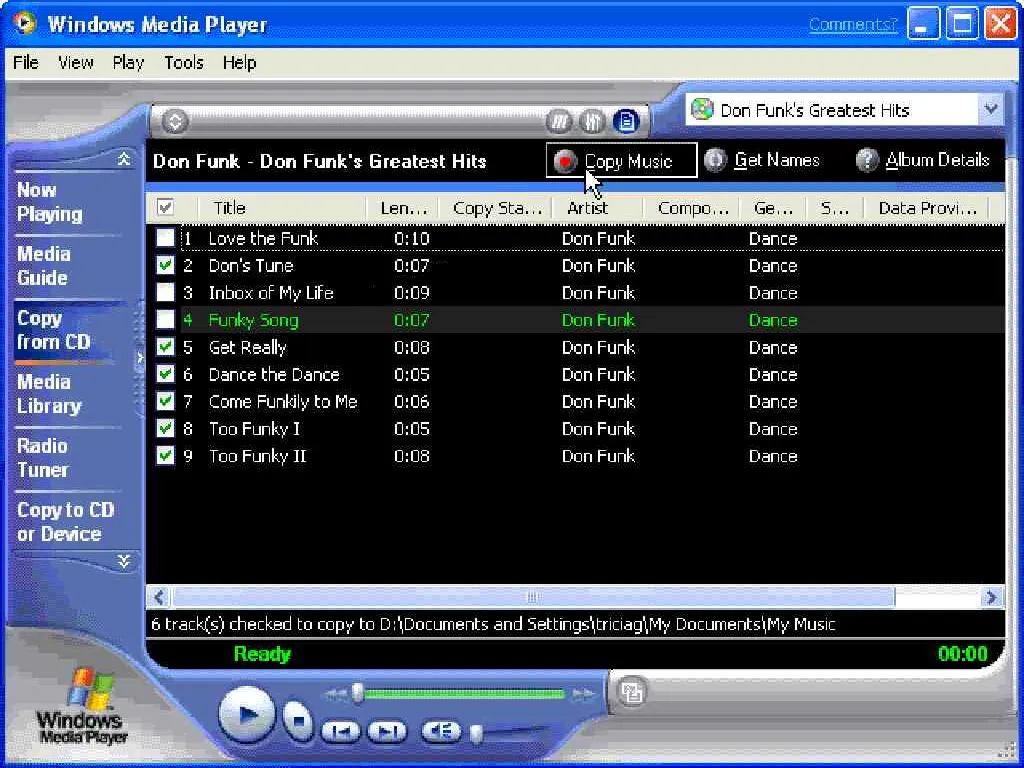Viewport: 1024px width, 768px height.
Task: Uncheck Come Funkily to Me checkbox
Action: [165, 401]
